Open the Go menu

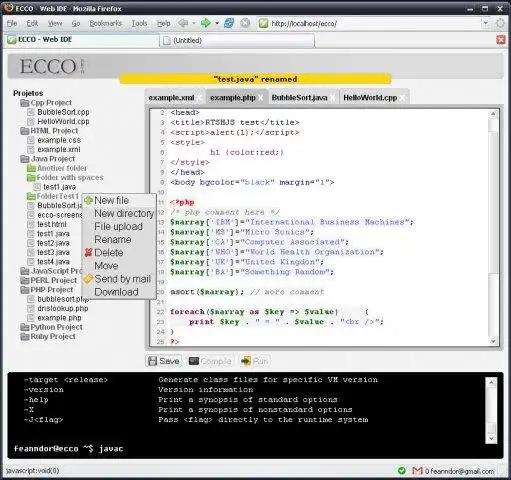(76, 23)
